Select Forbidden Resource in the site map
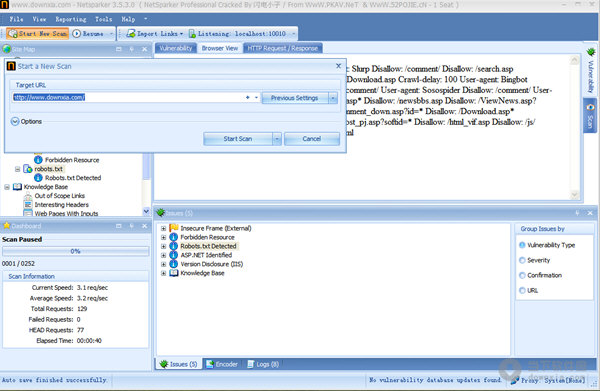The image size is (600, 391). (72, 160)
